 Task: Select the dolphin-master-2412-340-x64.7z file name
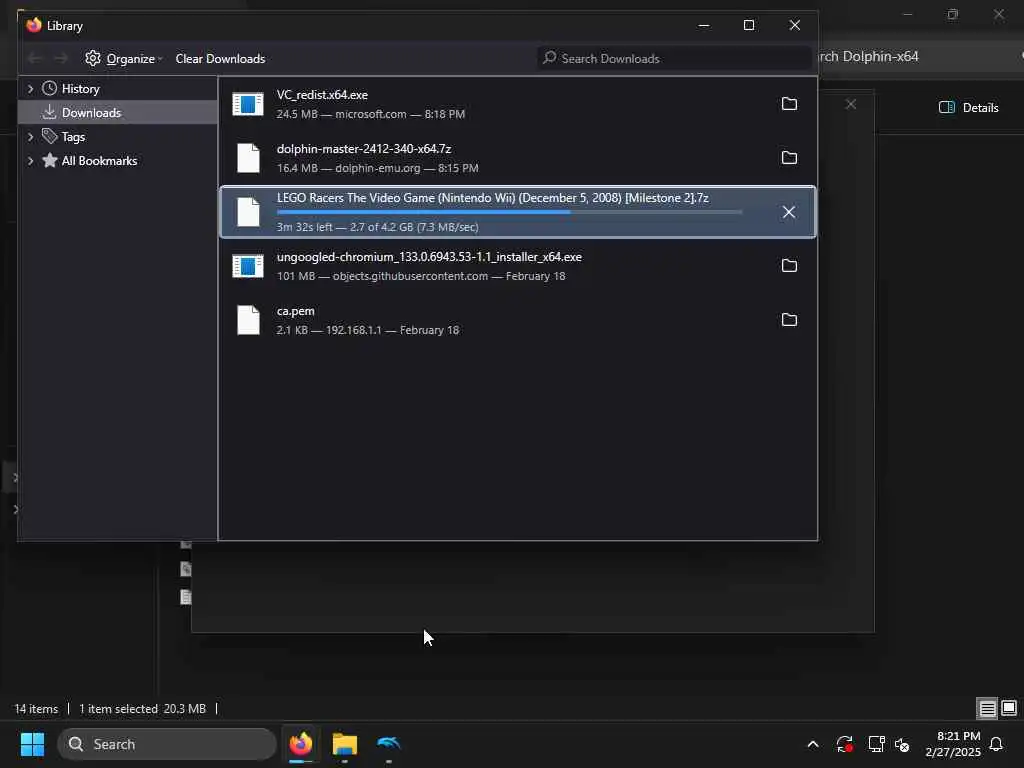click(364, 149)
